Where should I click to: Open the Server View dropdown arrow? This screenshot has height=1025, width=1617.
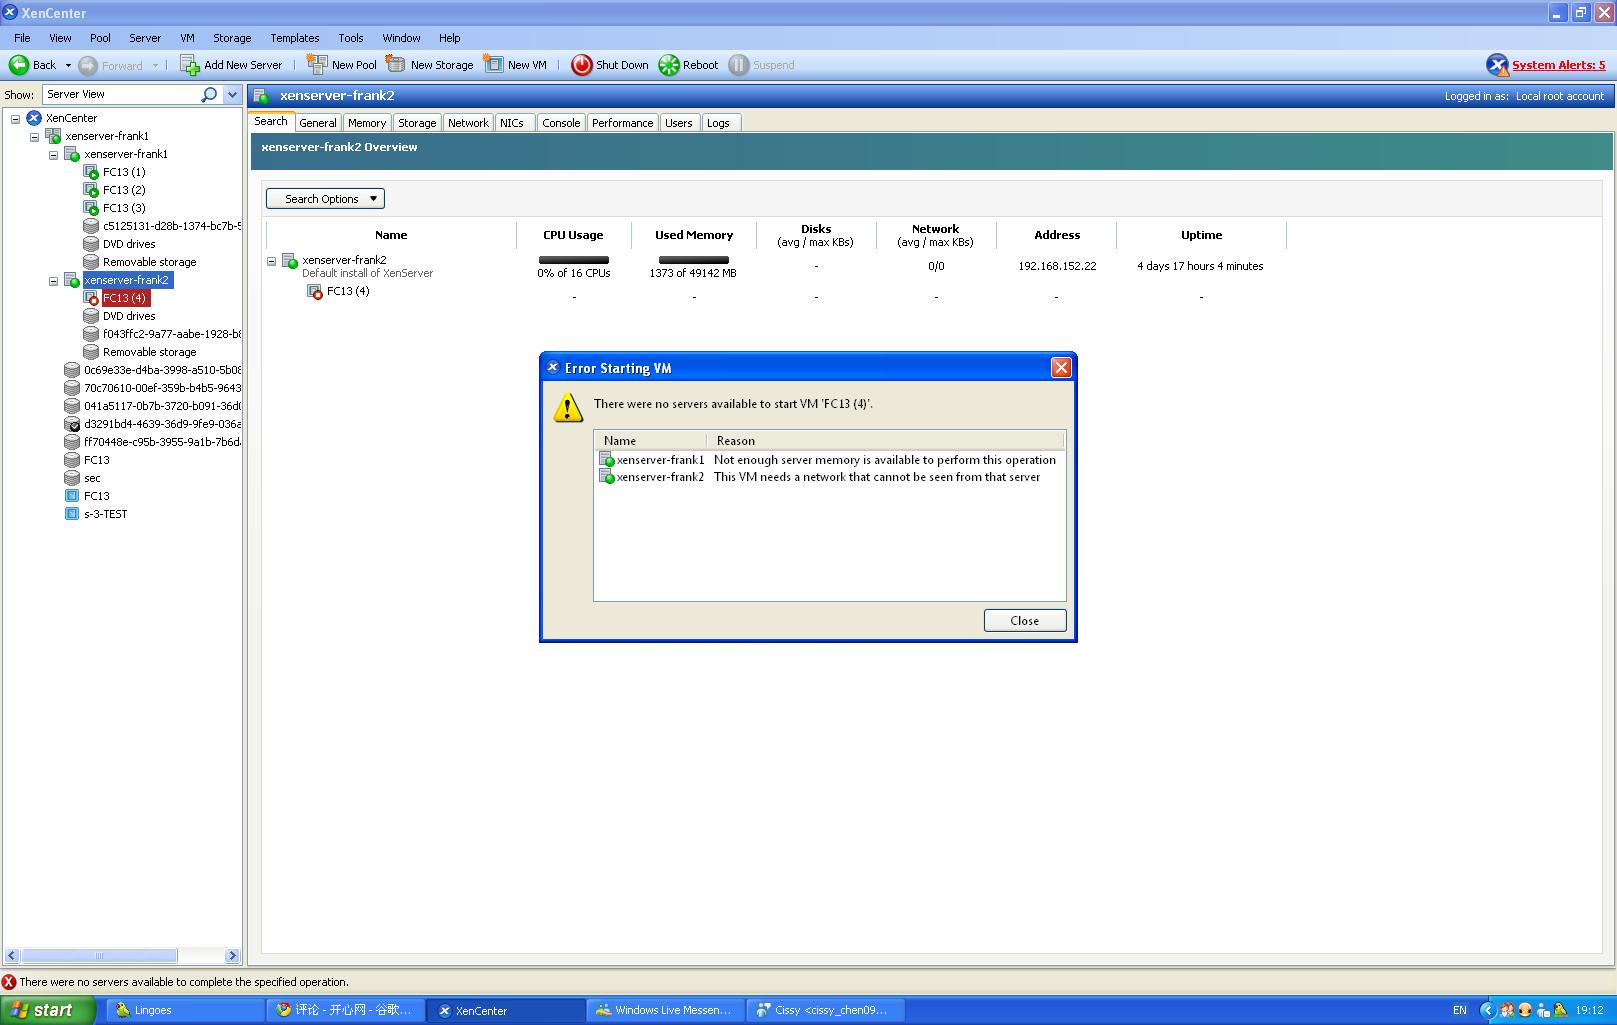[x=232, y=94]
